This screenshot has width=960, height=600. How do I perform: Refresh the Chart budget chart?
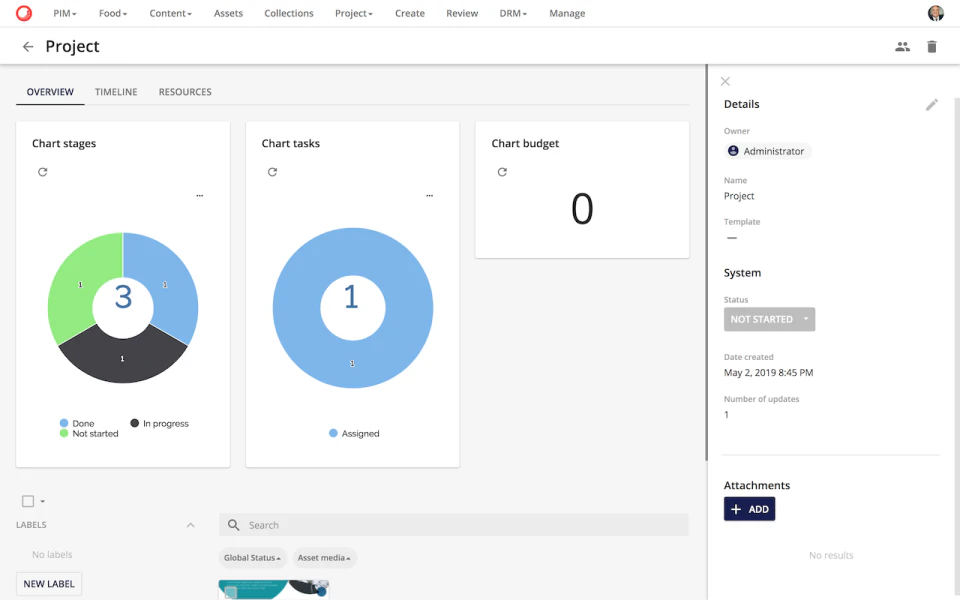click(502, 172)
